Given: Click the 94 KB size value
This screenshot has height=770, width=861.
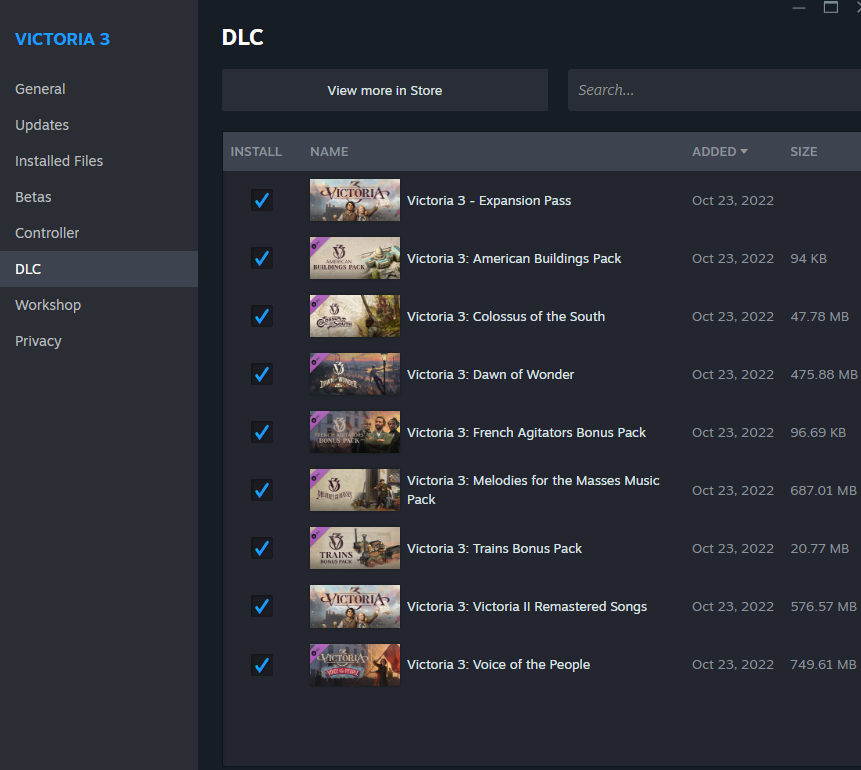Looking at the screenshot, I should click(808, 259).
